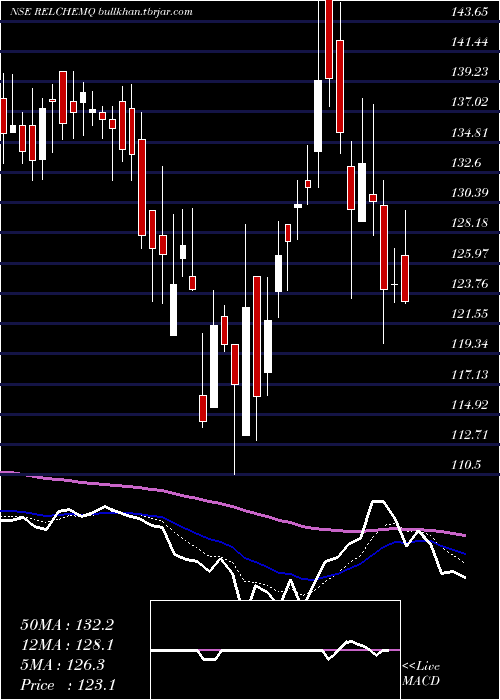Viewport: 500px width, 700px height.
Task: Click the 141.44 price axis label
Action: [469, 42]
